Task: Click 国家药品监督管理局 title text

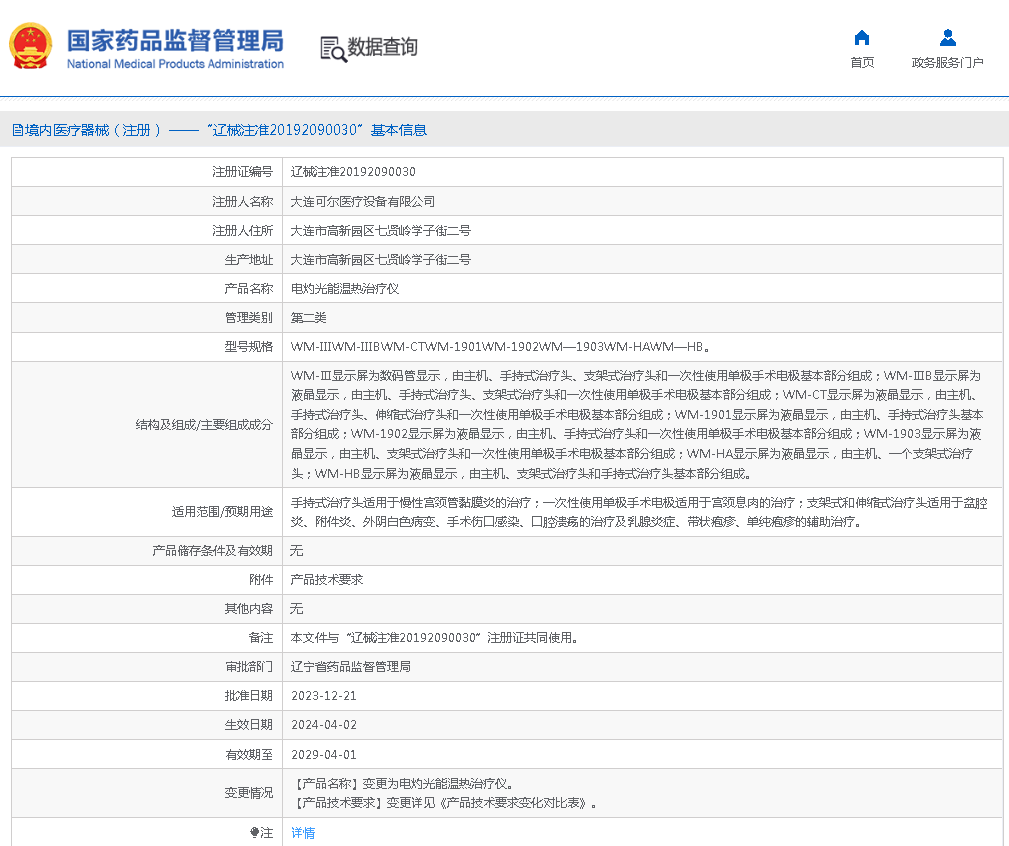Action: click(175, 40)
